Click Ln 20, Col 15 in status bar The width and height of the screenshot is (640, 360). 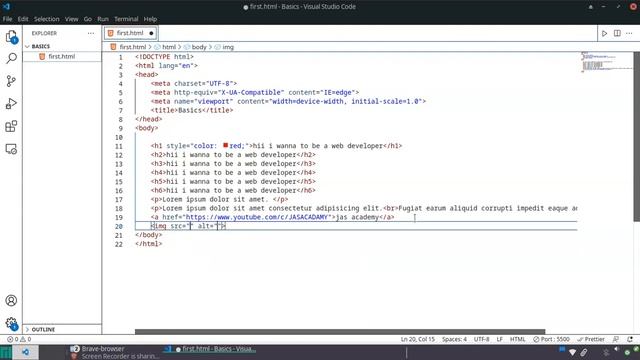point(418,339)
